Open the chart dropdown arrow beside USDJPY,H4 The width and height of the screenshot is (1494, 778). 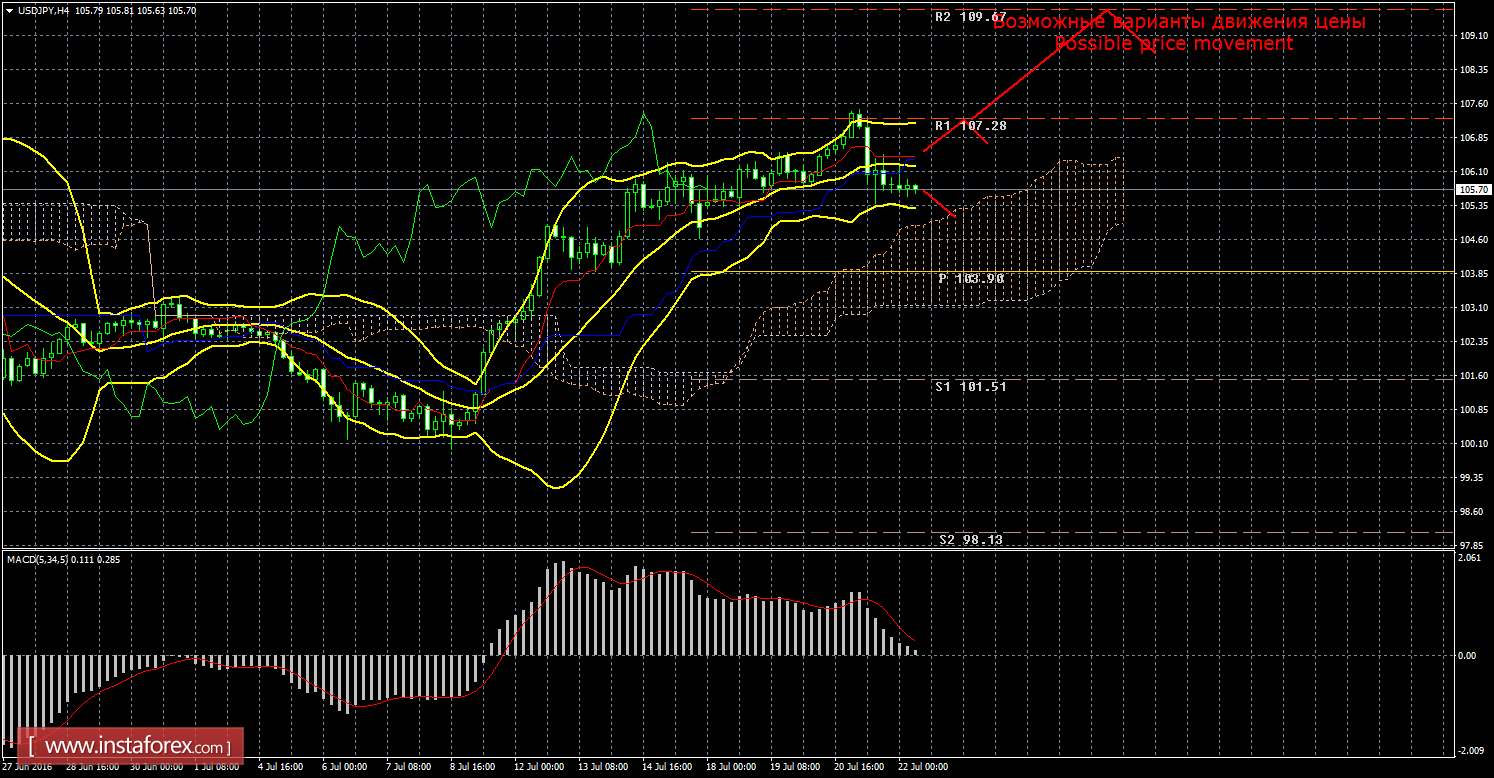coord(9,9)
